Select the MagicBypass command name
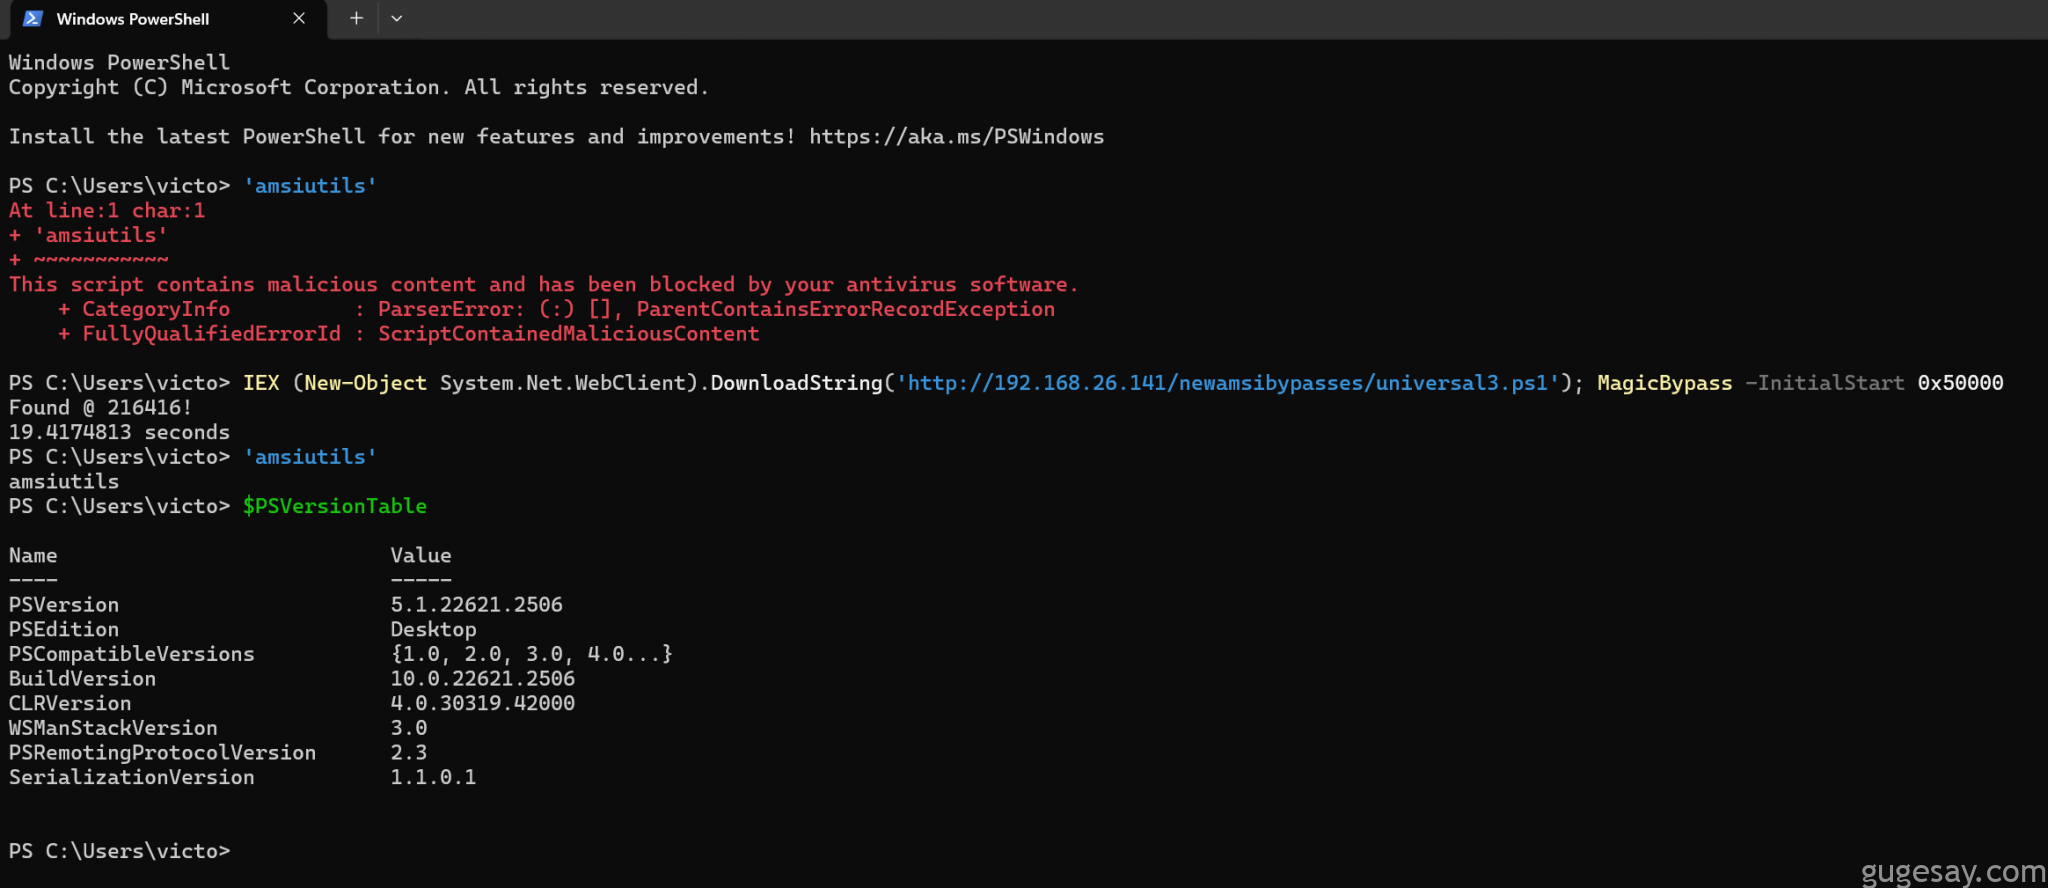Screen dimensions: 2048x888 (x=1665, y=383)
